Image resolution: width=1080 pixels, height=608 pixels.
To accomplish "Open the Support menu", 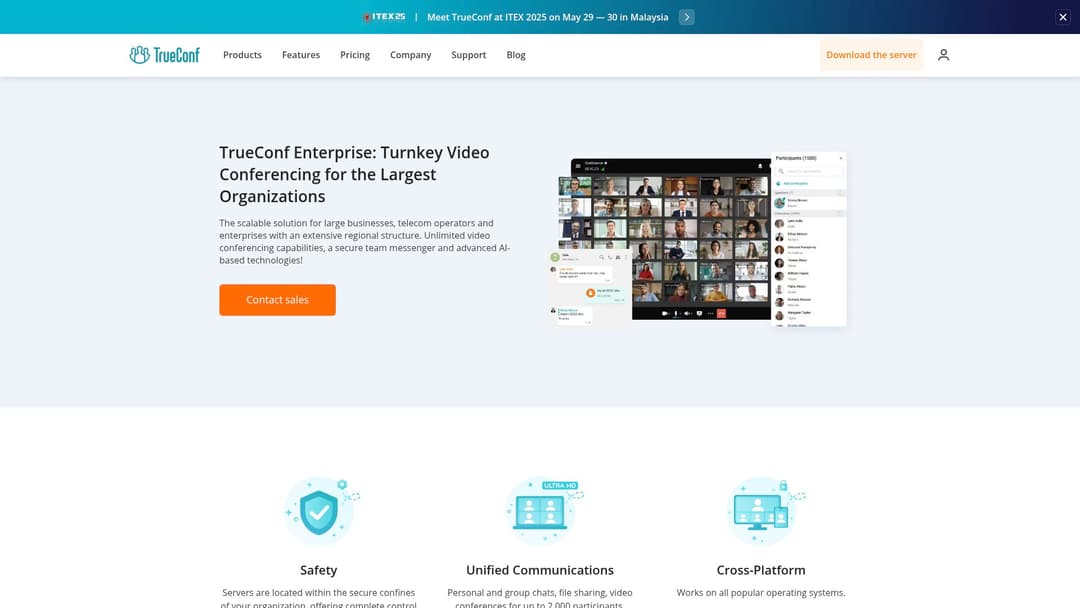I will click(x=468, y=55).
